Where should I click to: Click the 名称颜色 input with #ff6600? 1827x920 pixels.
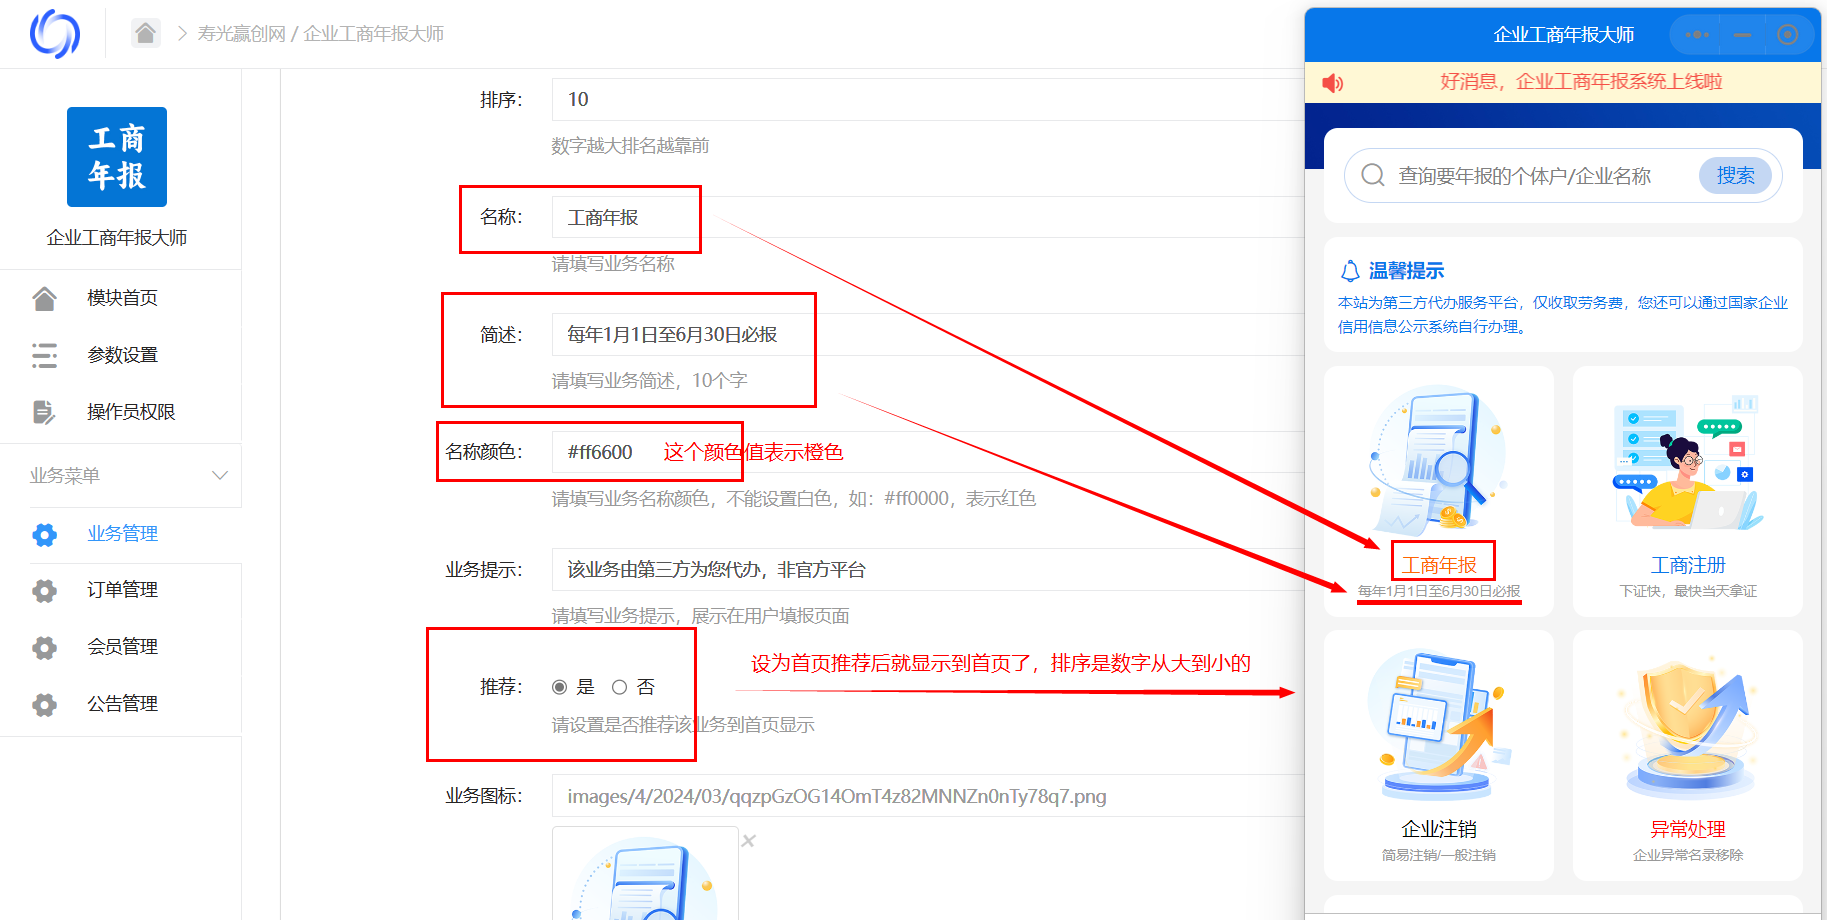click(928, 452)
